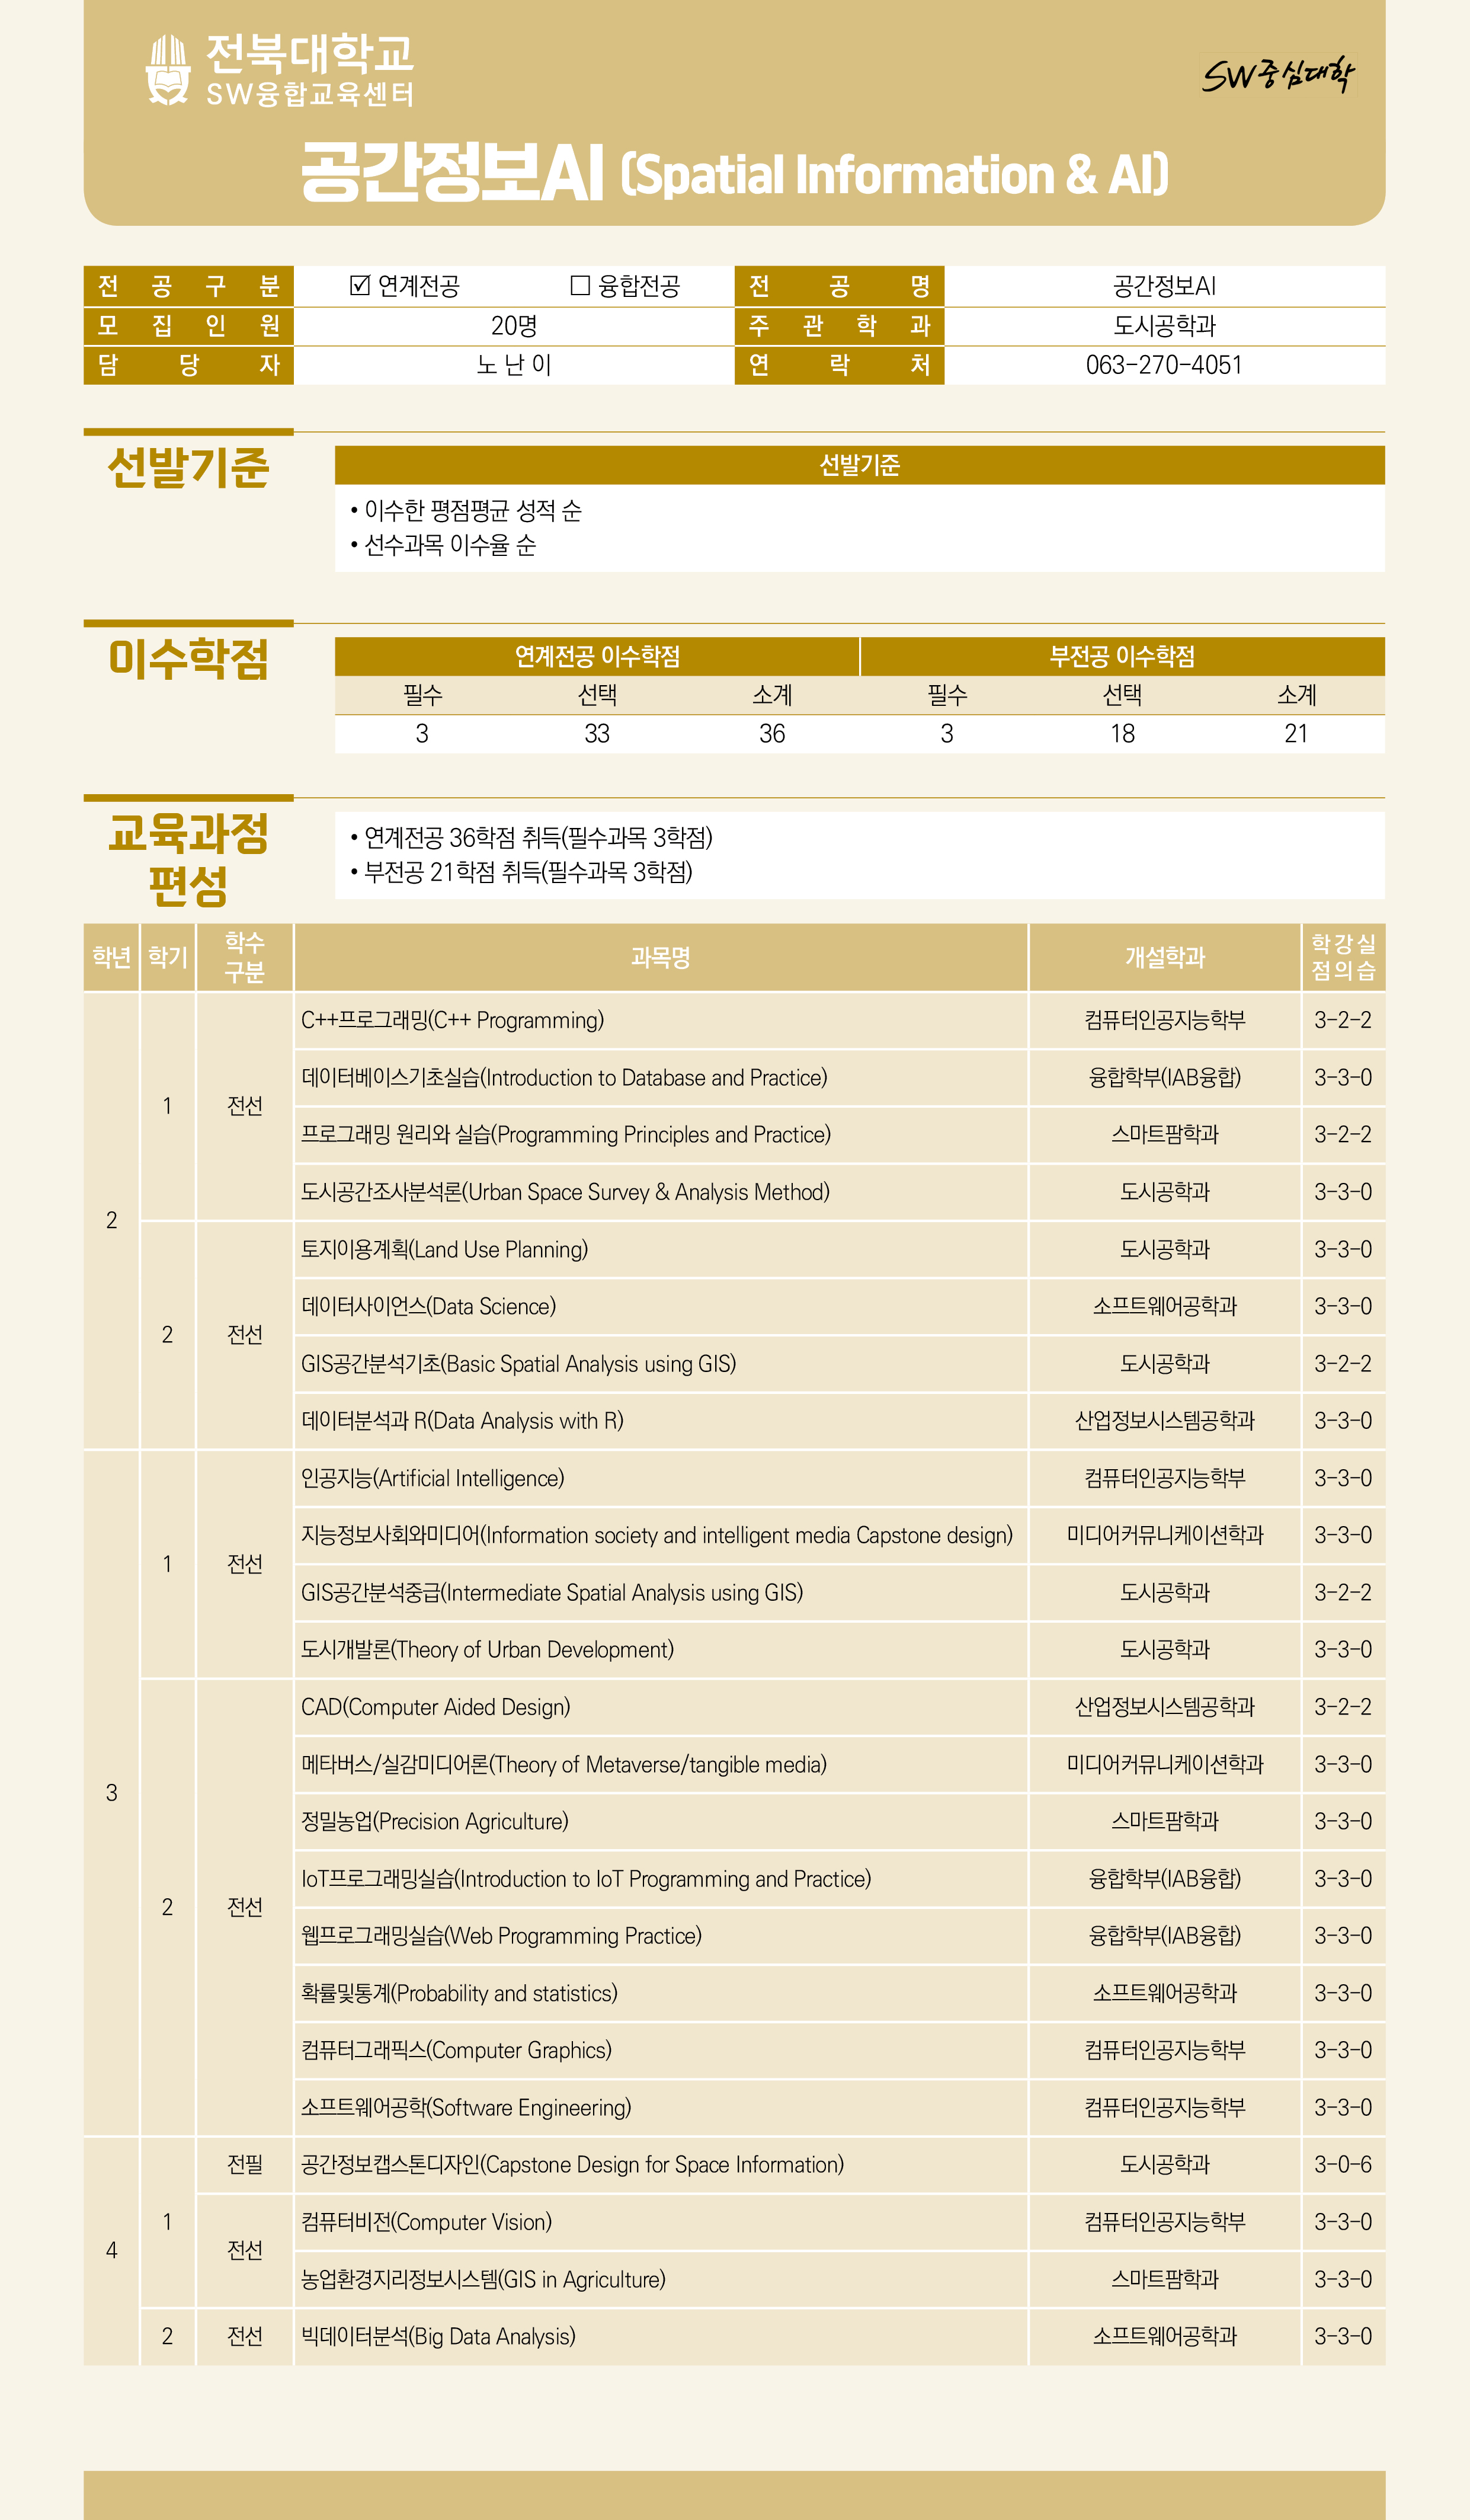Click the 전필 course type cell
Screen dimensions: 1470x2520
244,2165
